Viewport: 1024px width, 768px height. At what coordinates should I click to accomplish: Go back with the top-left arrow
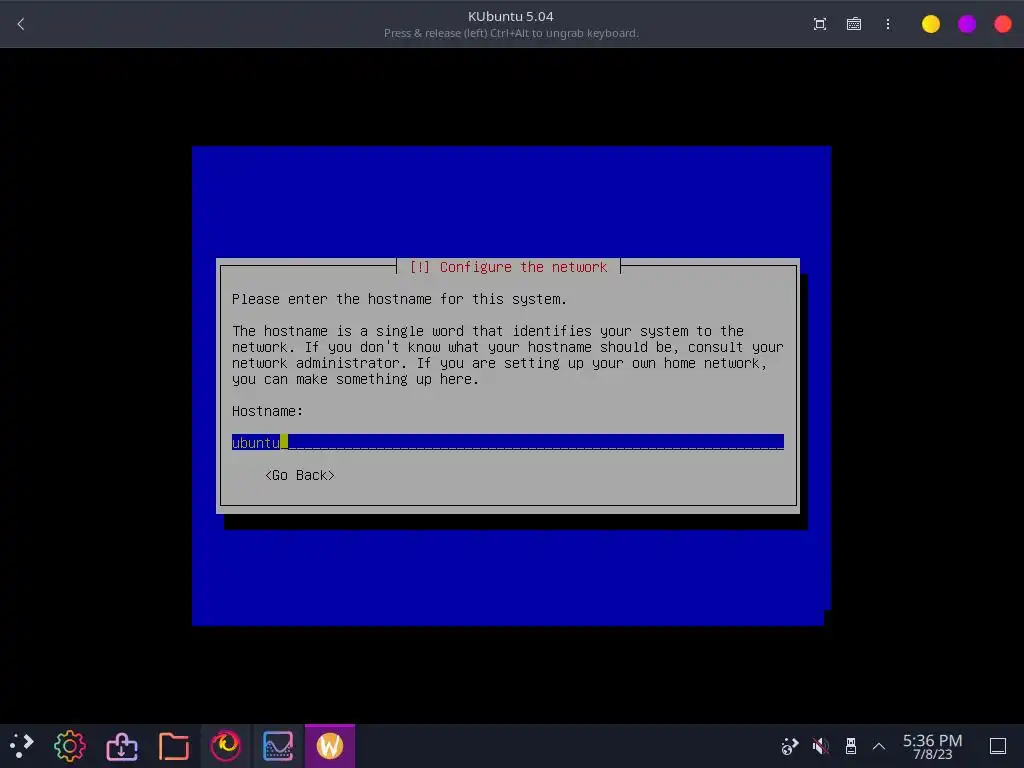[21, 24]
